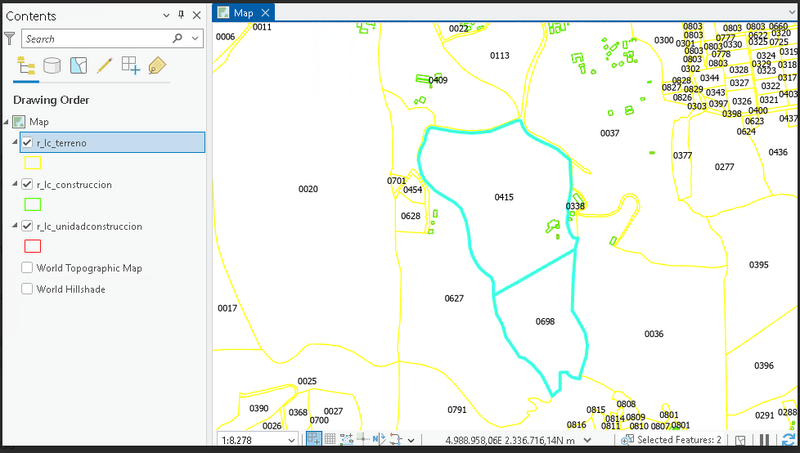Select List By Selection icon
Image resolution: width=800 pixels, height=453 pixels.
coord(78,66)
